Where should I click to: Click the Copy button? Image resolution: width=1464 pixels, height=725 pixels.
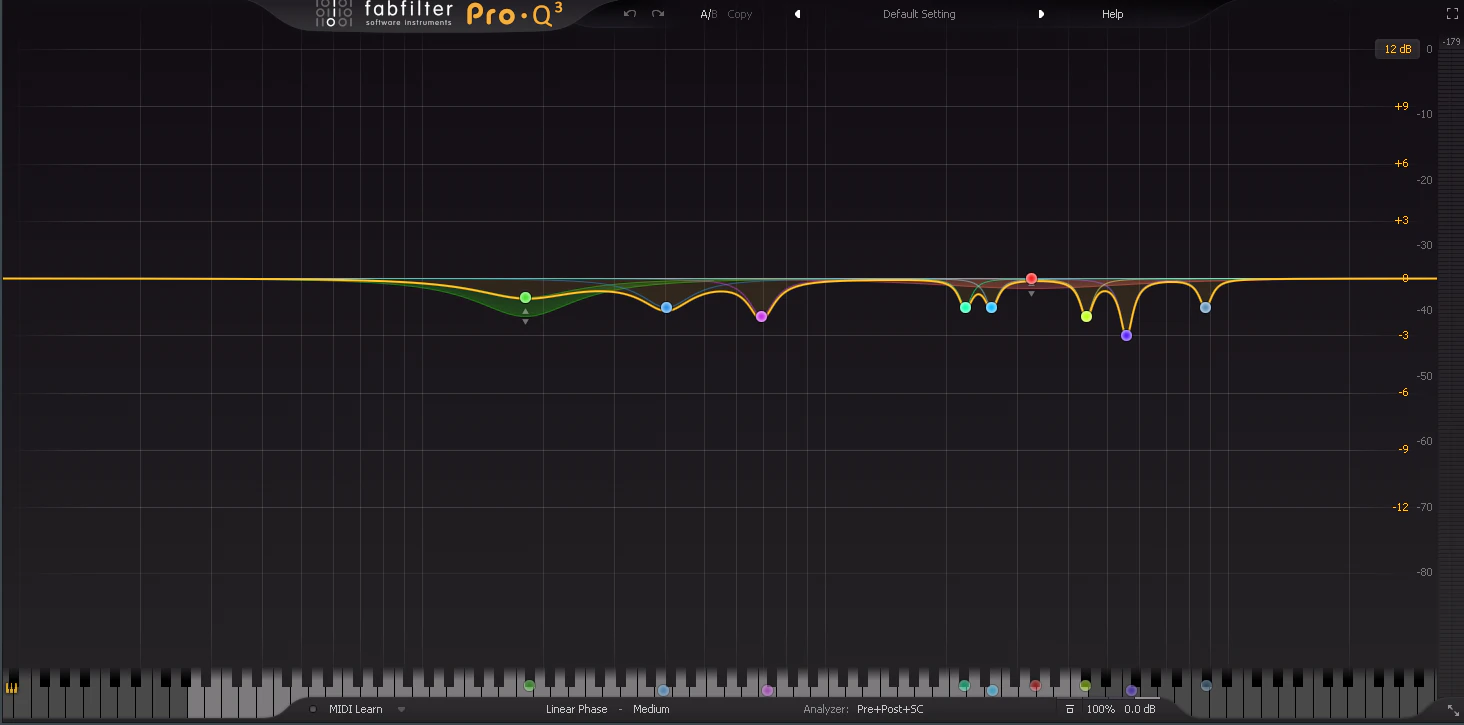[x=739, y=14]
